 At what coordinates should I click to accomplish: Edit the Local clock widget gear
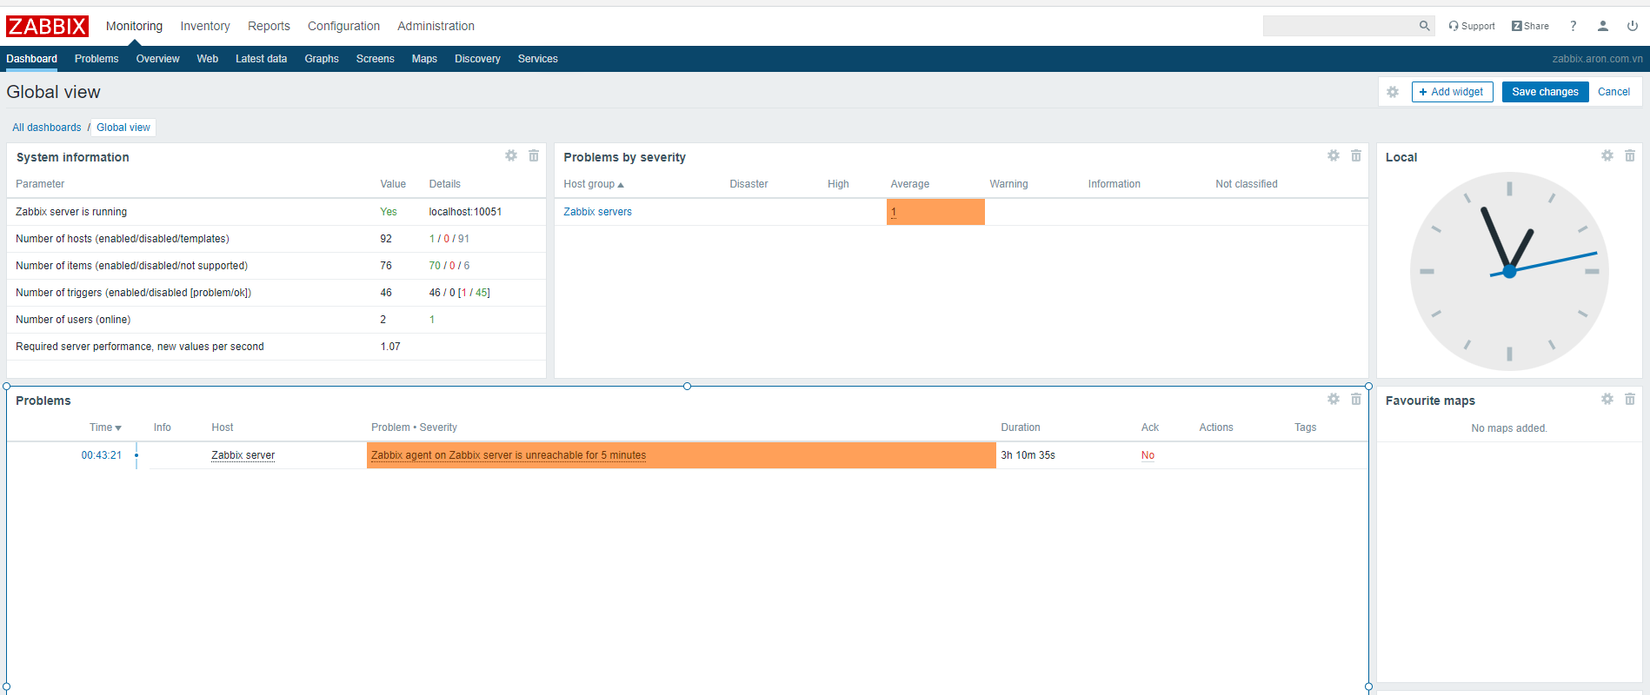click(x=1607, y=156)
